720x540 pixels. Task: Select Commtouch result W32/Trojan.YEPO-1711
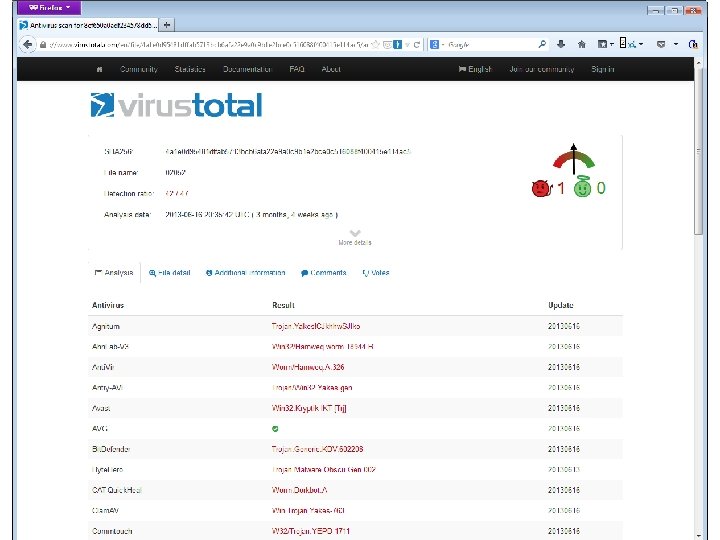coord(310,531)
